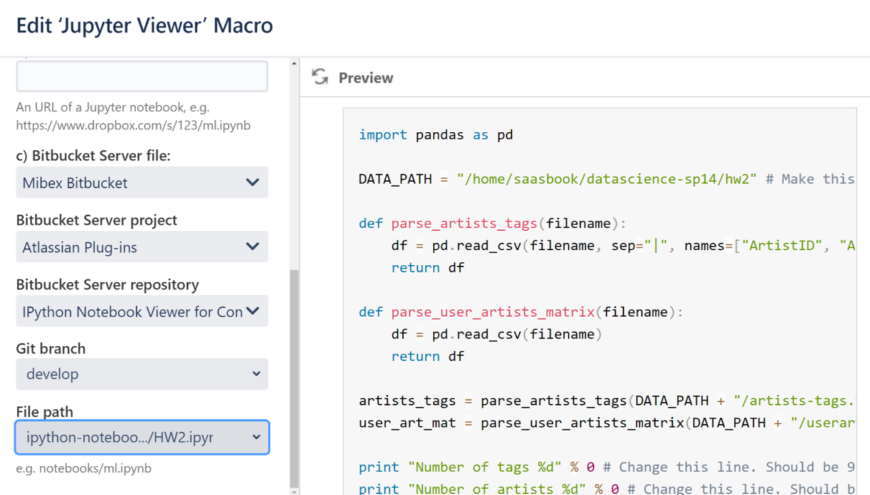The height and width of the screenshot is (495, 870).
Task: Click the Preview header label
Action: pos(365,78)
